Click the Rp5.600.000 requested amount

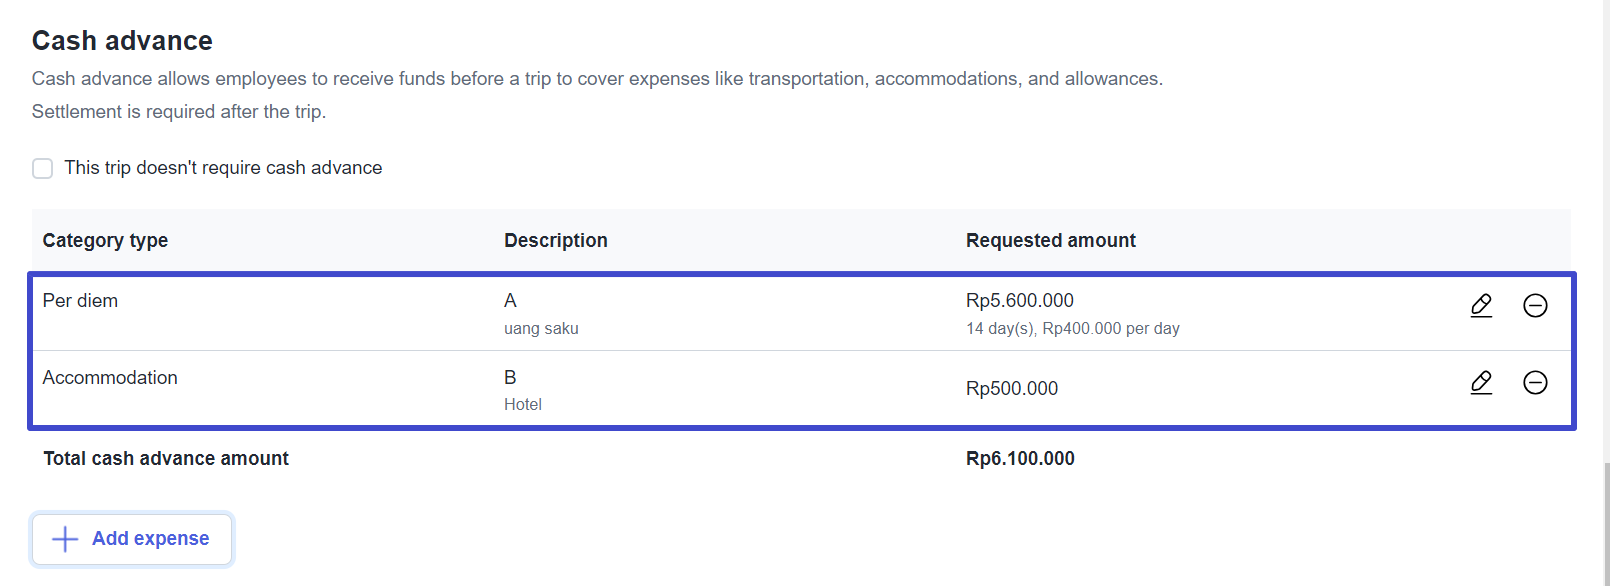tap(1020, 300)
